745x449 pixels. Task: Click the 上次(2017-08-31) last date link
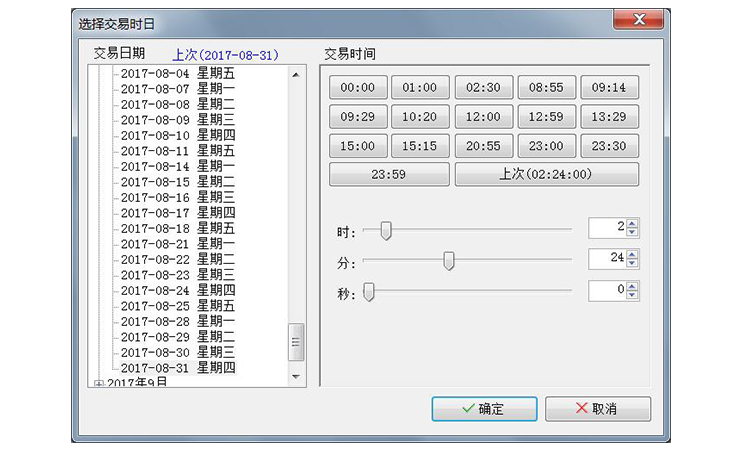(225, 55)
